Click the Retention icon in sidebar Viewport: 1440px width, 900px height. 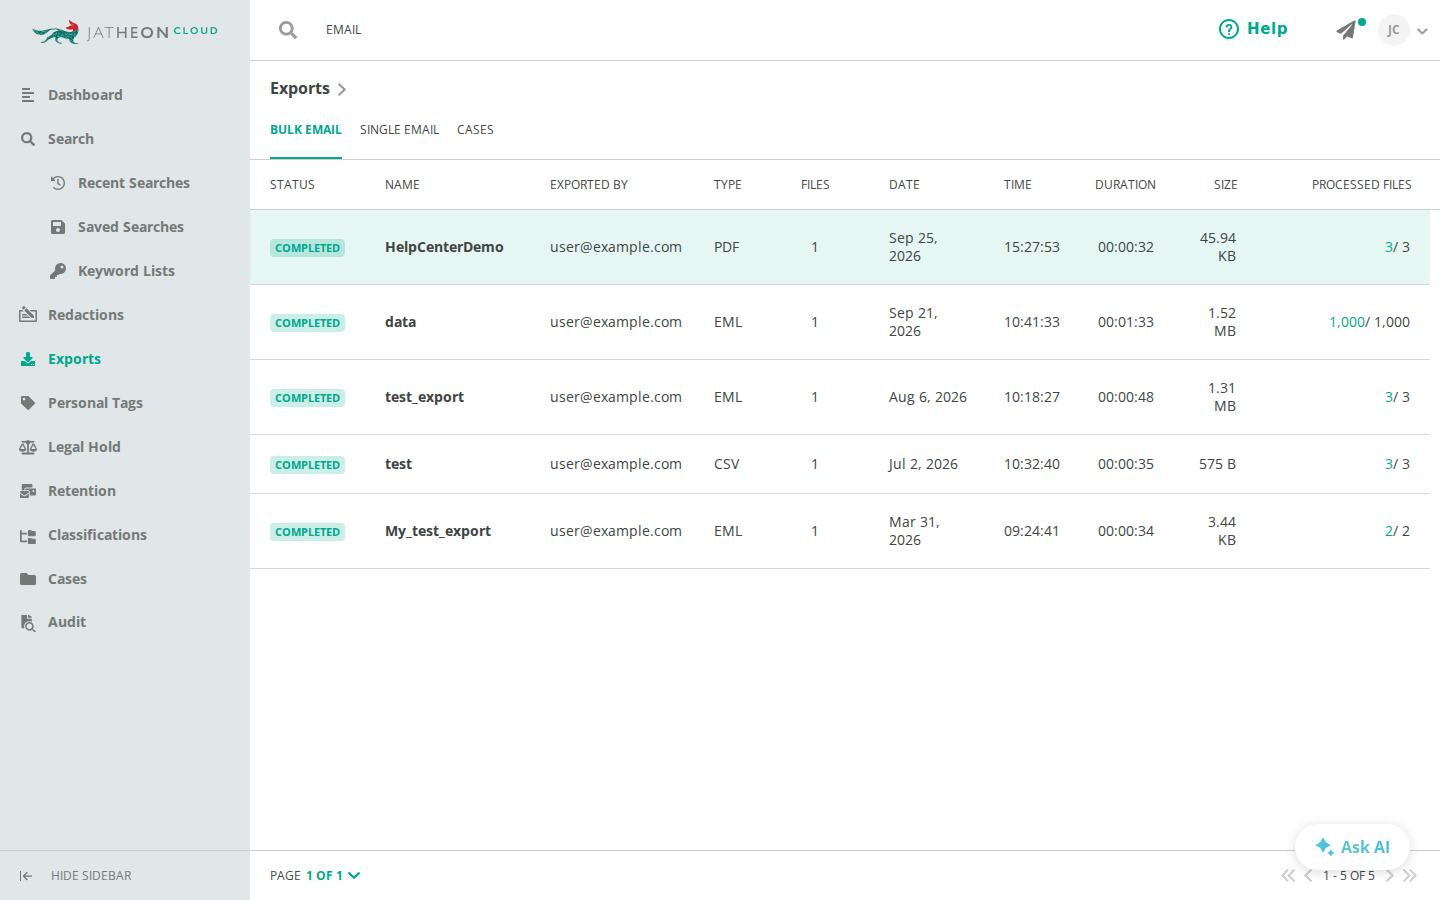(28, 491)
